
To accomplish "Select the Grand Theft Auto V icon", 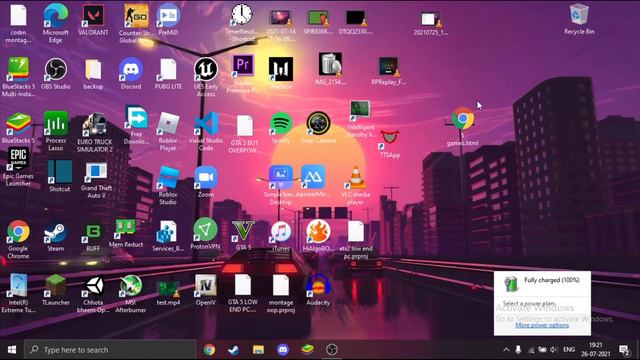I will 96,172.
